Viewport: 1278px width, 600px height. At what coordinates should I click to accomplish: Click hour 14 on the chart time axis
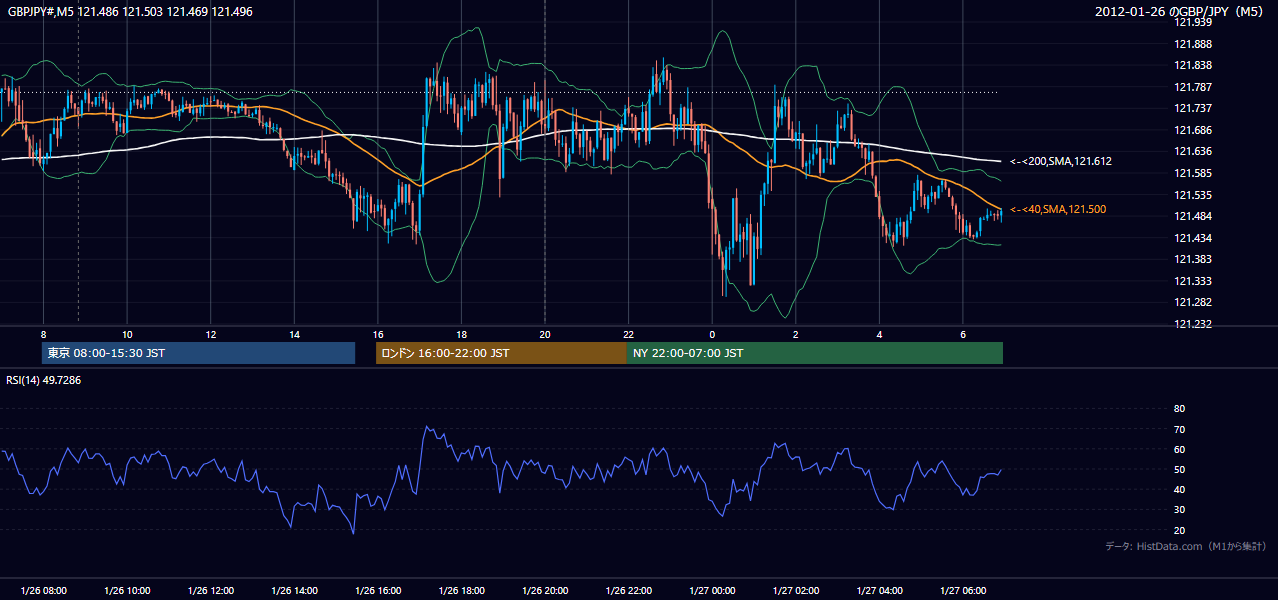pyautogui.click(x=294, y=334)
